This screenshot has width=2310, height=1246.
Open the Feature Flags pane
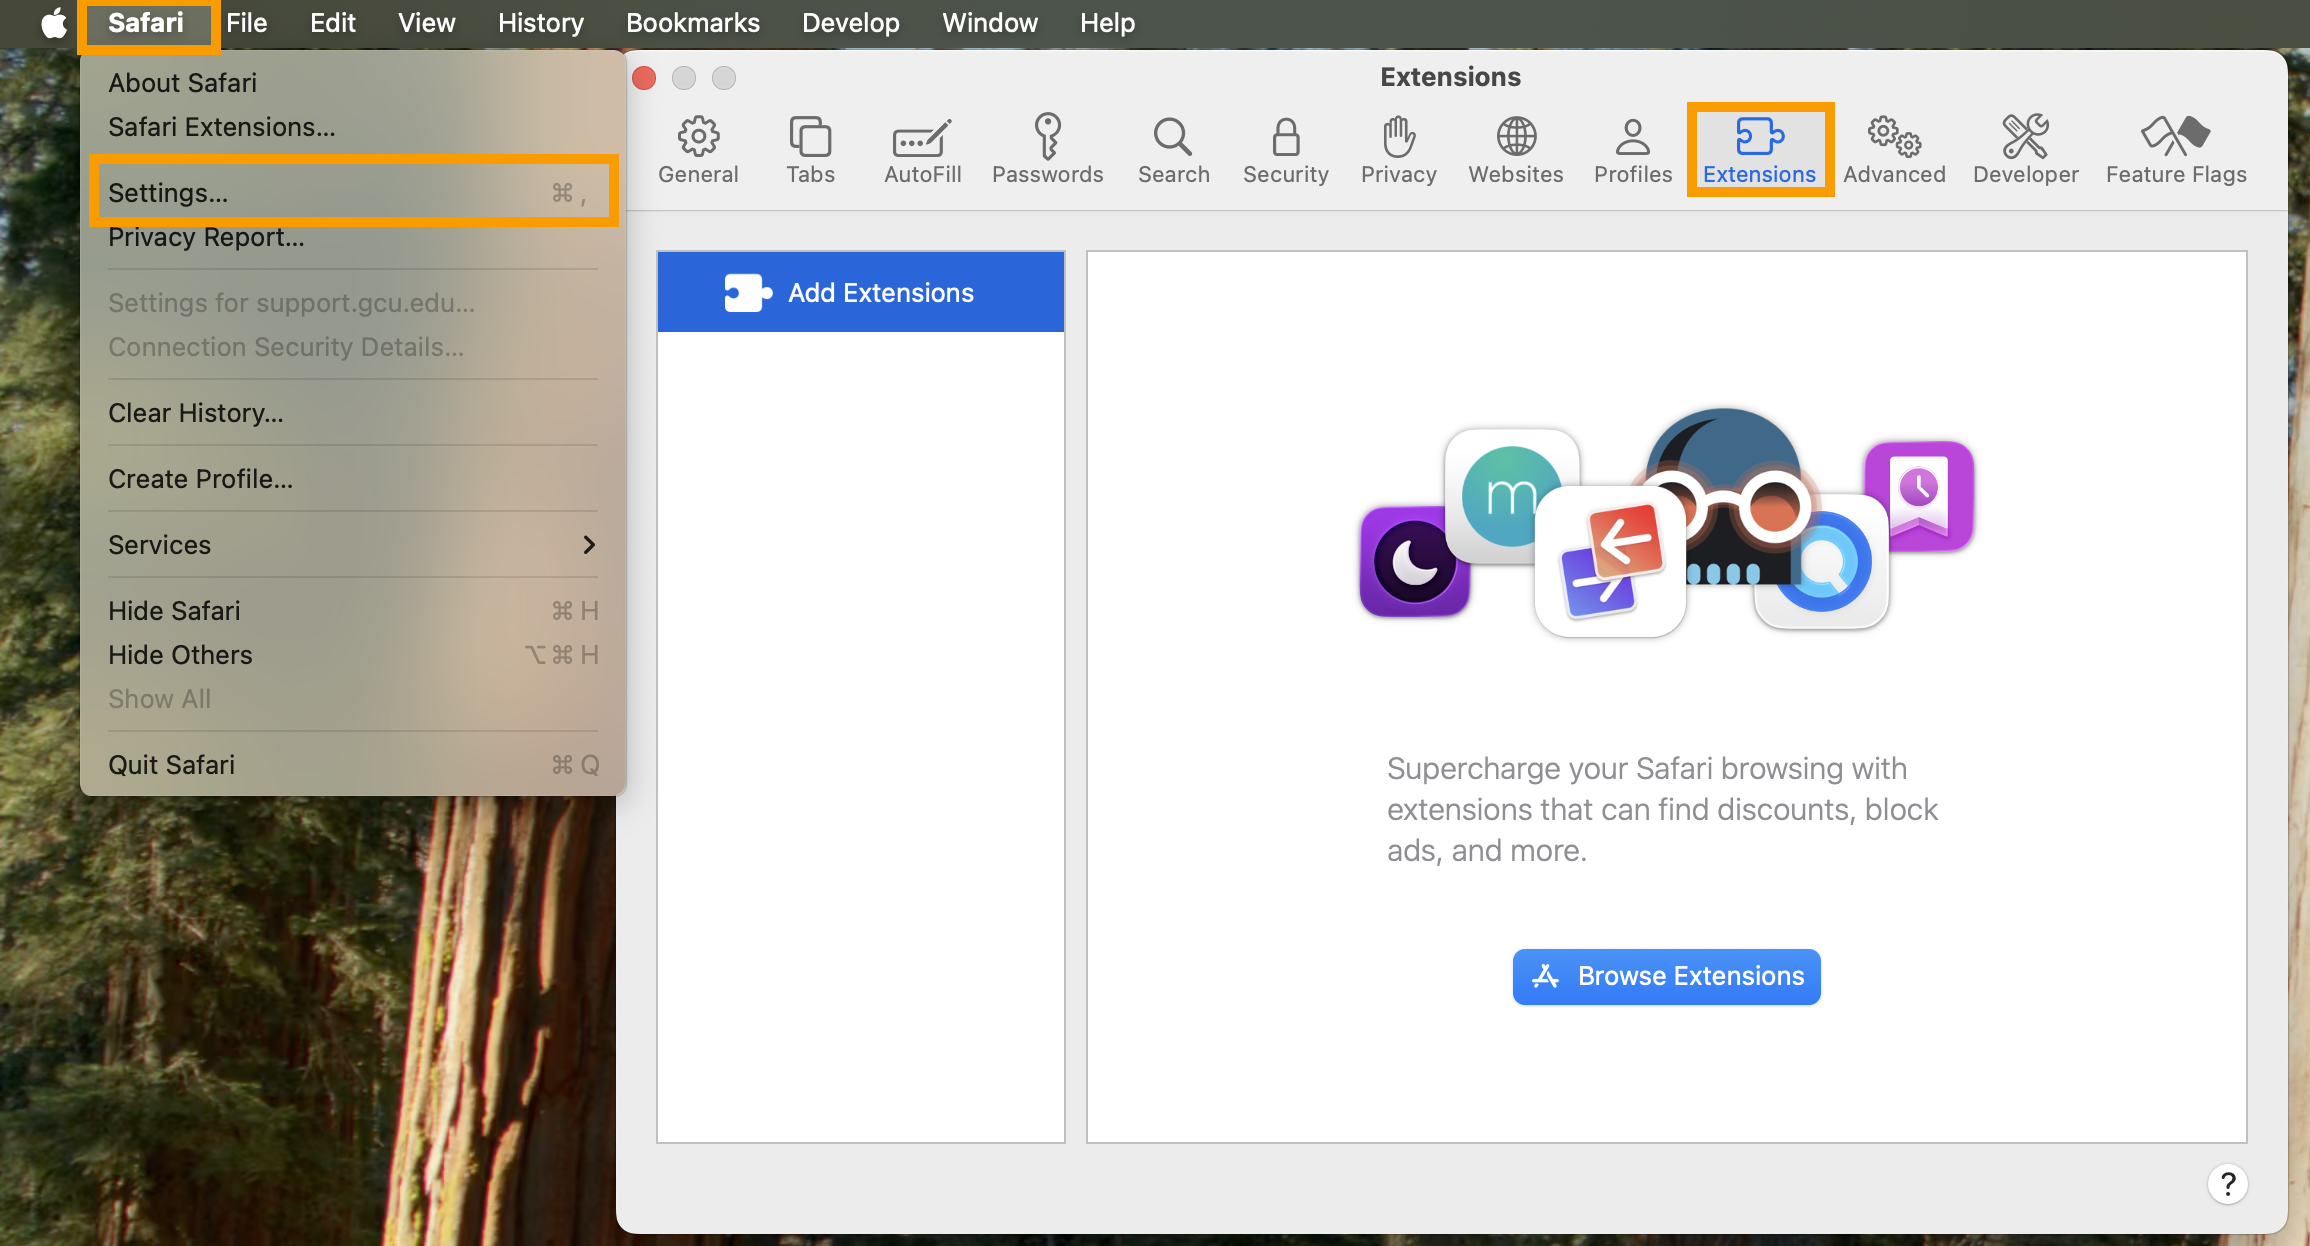2176,150
